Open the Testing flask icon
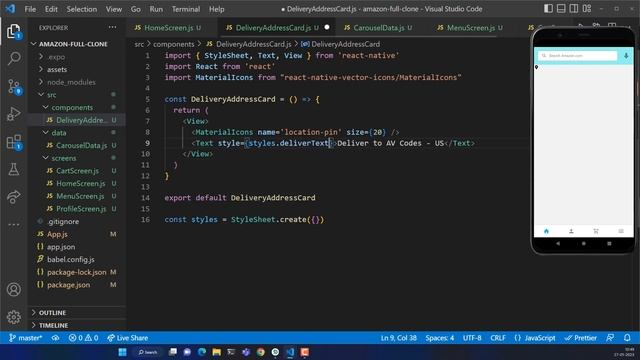Image resolution: width=640 pixels, height=360 pixels. click(x=13, y=169)
